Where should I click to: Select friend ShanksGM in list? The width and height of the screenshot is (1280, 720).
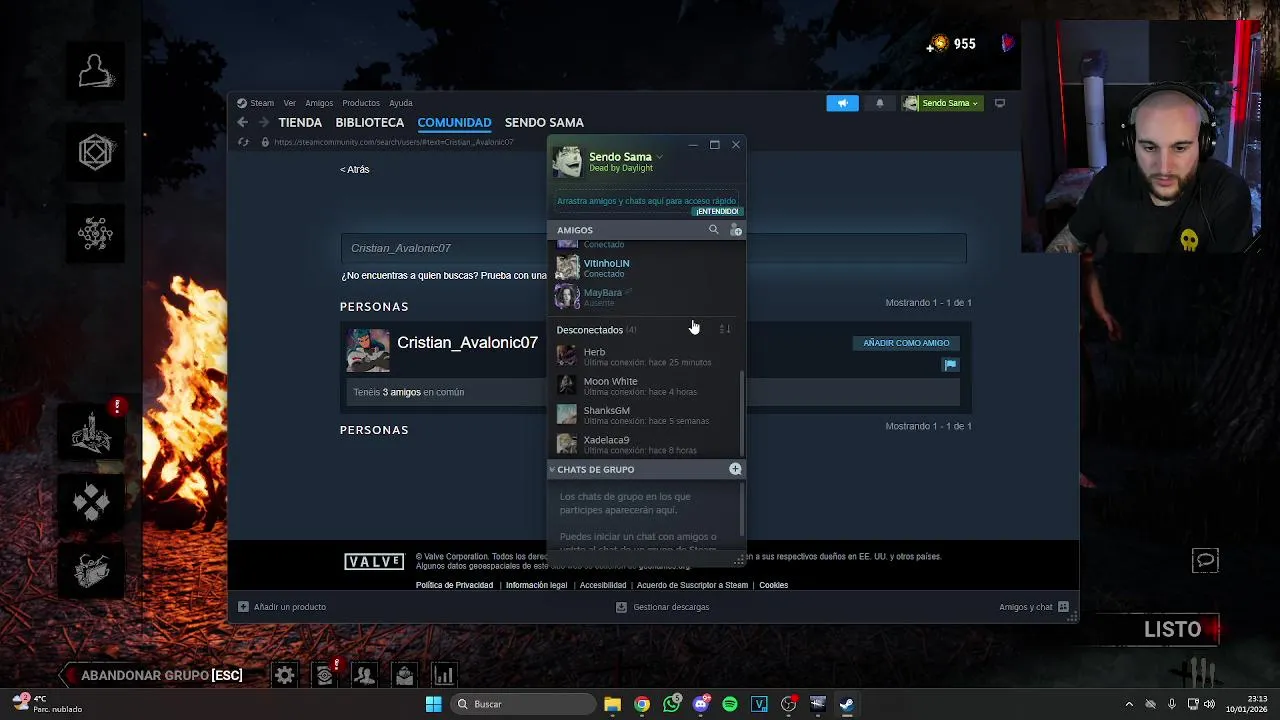[646, 415]
